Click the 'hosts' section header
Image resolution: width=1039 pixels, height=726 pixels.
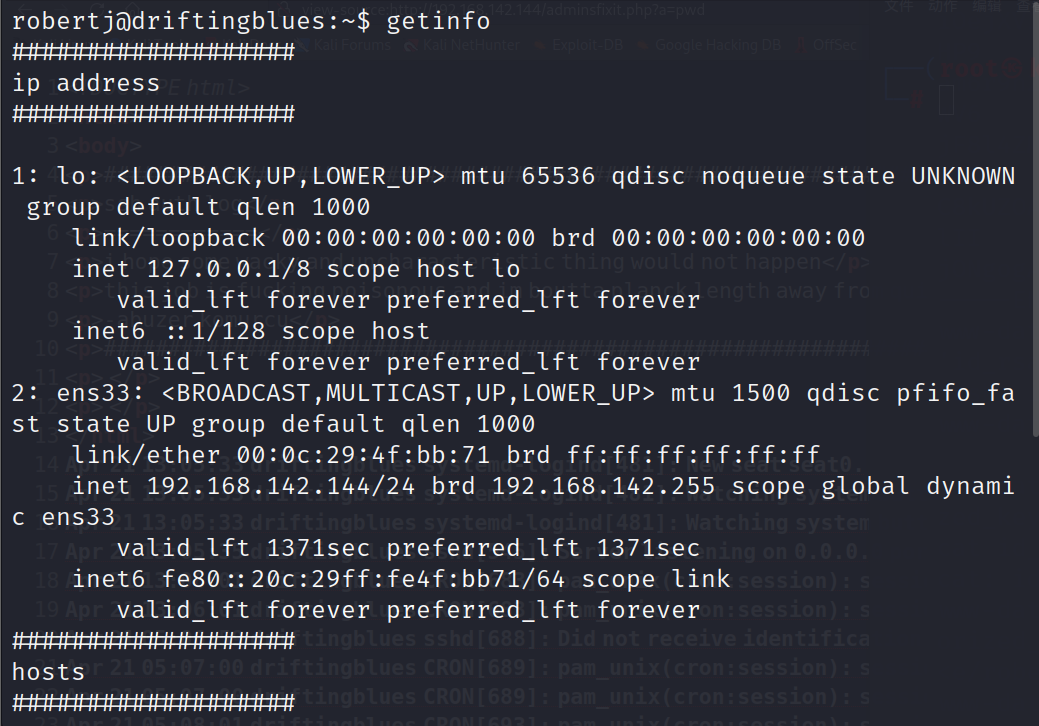(48, 672)
